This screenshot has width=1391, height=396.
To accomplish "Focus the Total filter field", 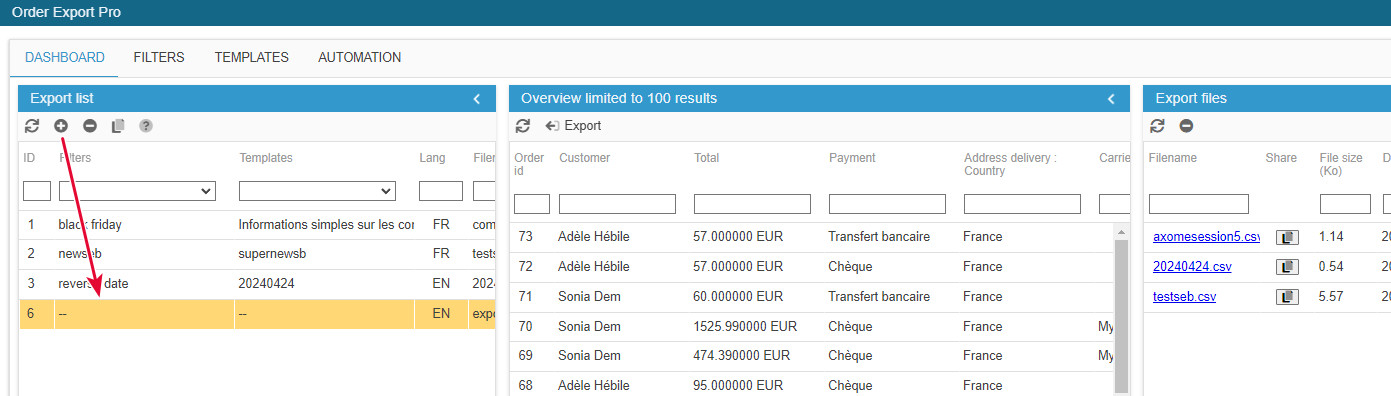I will [752, 204].
